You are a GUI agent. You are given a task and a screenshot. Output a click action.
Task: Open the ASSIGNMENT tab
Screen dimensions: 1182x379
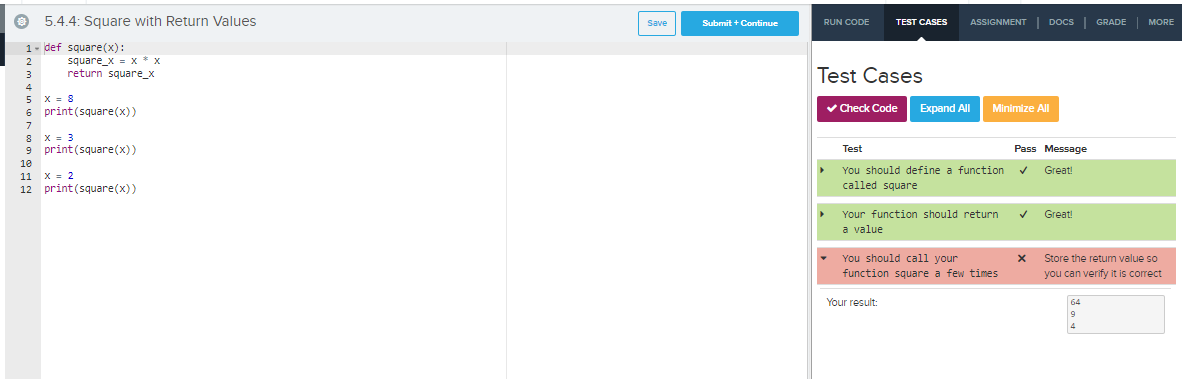998,22
